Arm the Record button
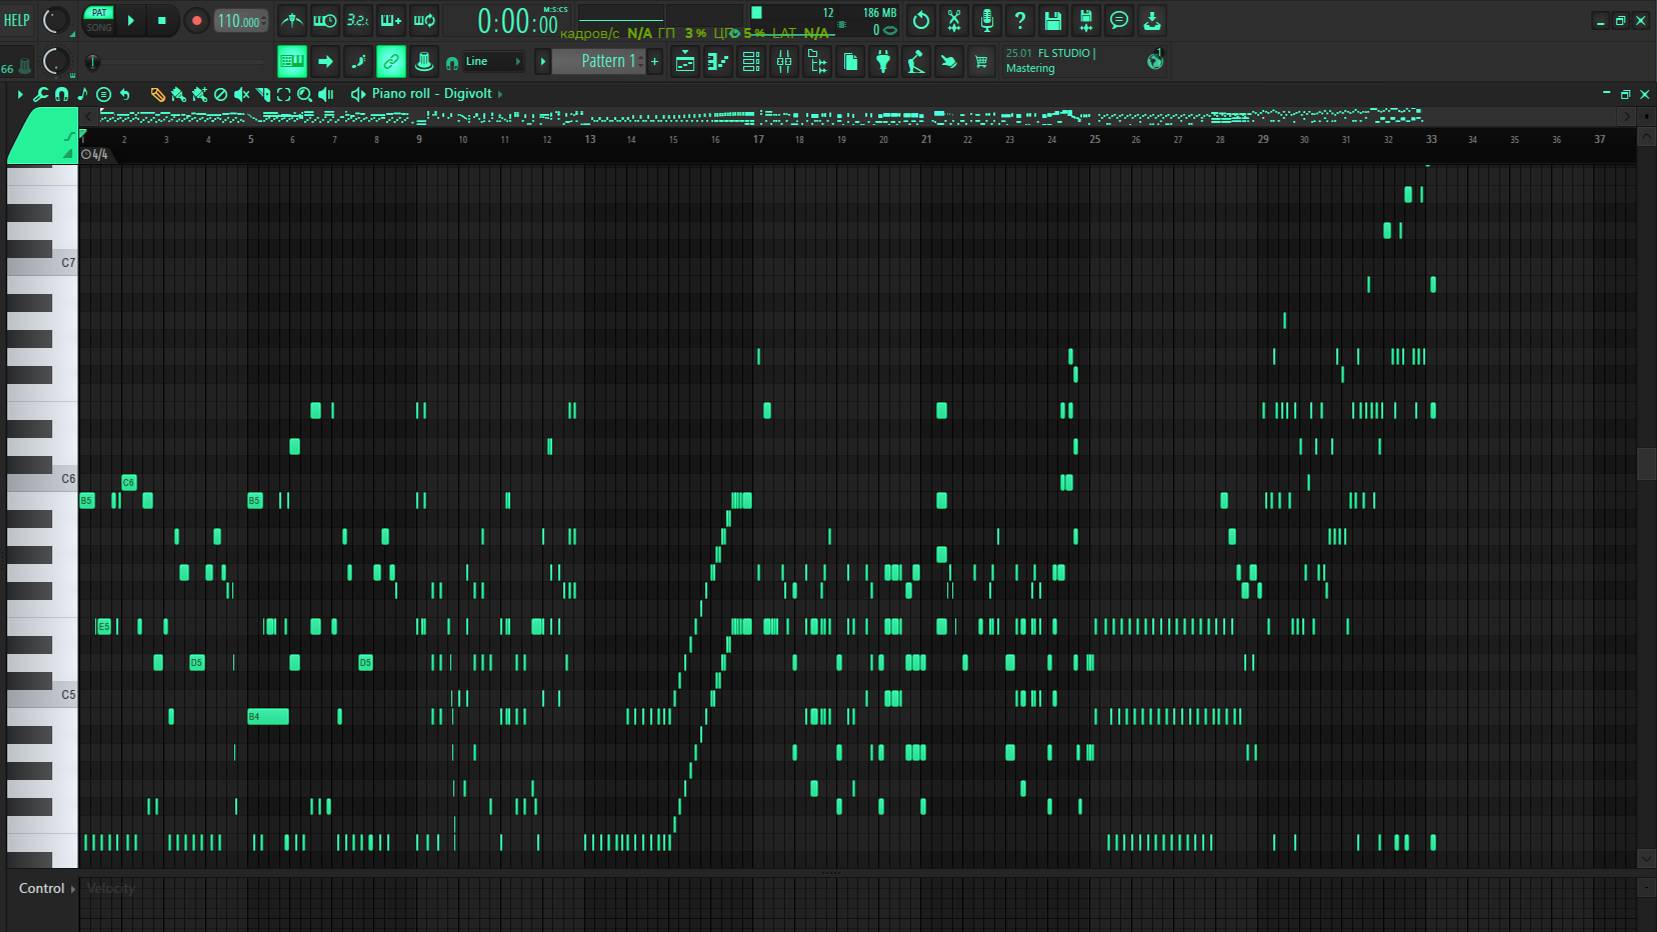 click(x=197, y=20)
